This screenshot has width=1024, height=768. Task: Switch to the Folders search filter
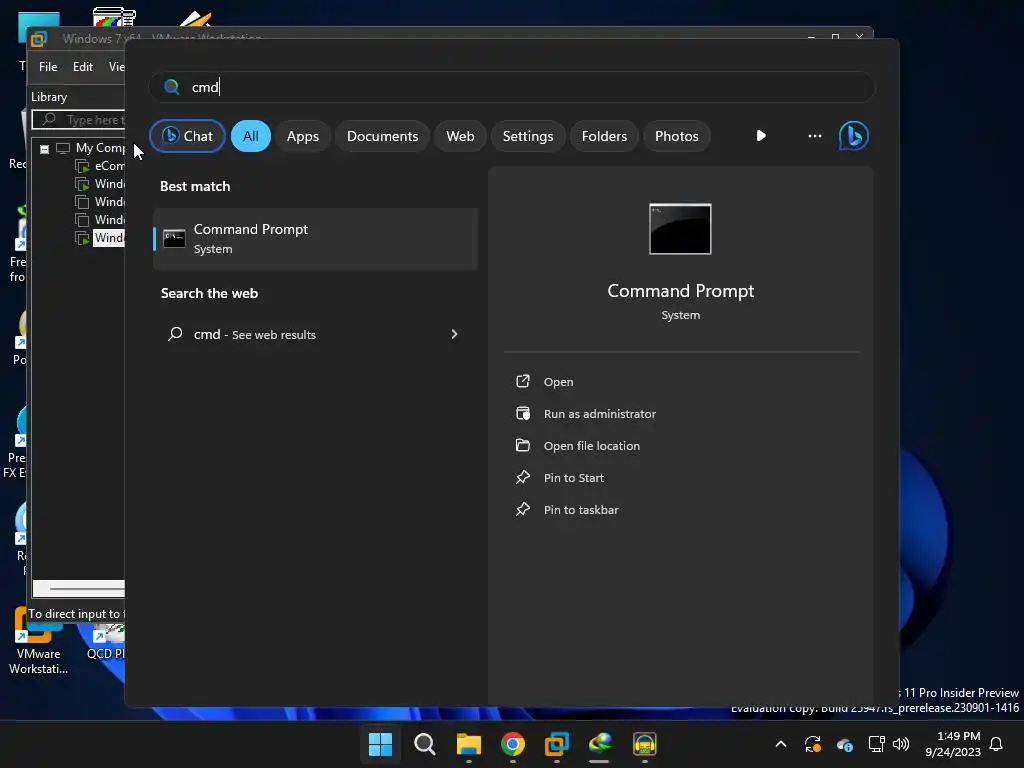tap(604, 136)
